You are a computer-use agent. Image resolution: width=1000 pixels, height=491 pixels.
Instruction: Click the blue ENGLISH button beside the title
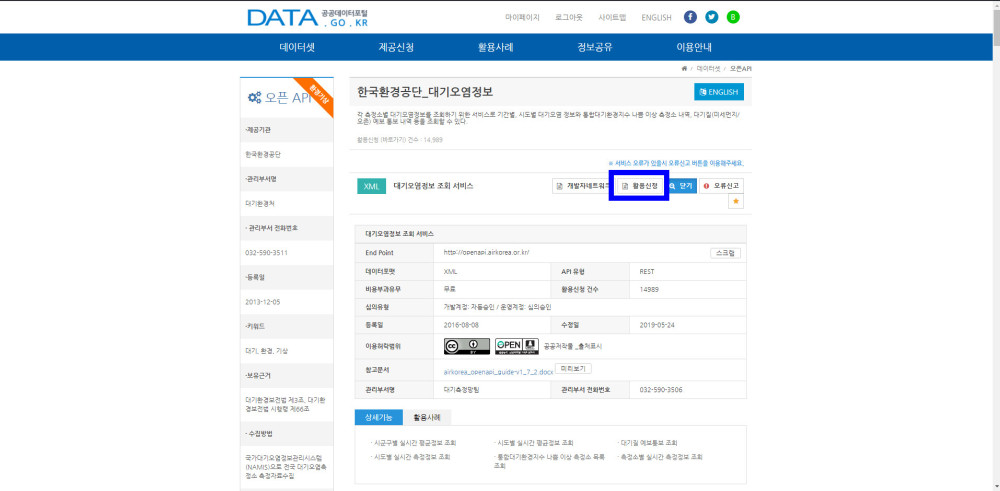[x=719, y=92]
